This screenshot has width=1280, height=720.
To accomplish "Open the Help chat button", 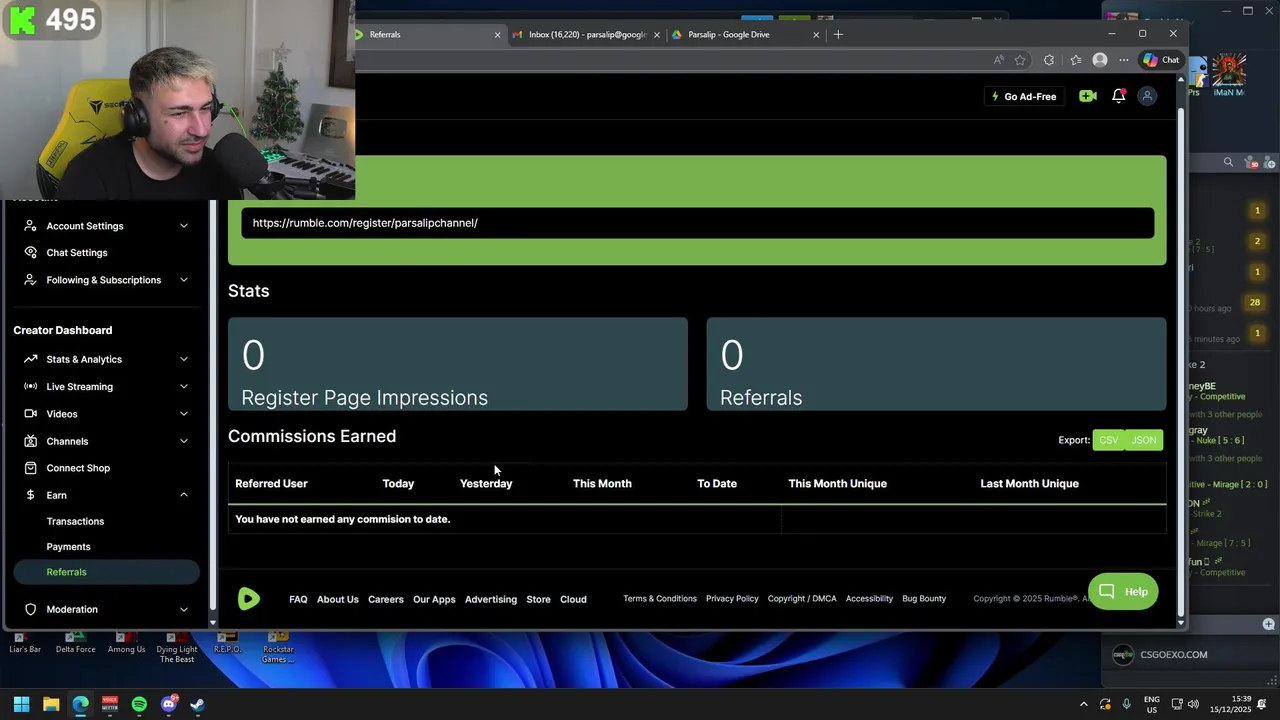I will pyautogui.click(x=1124, y=591).
